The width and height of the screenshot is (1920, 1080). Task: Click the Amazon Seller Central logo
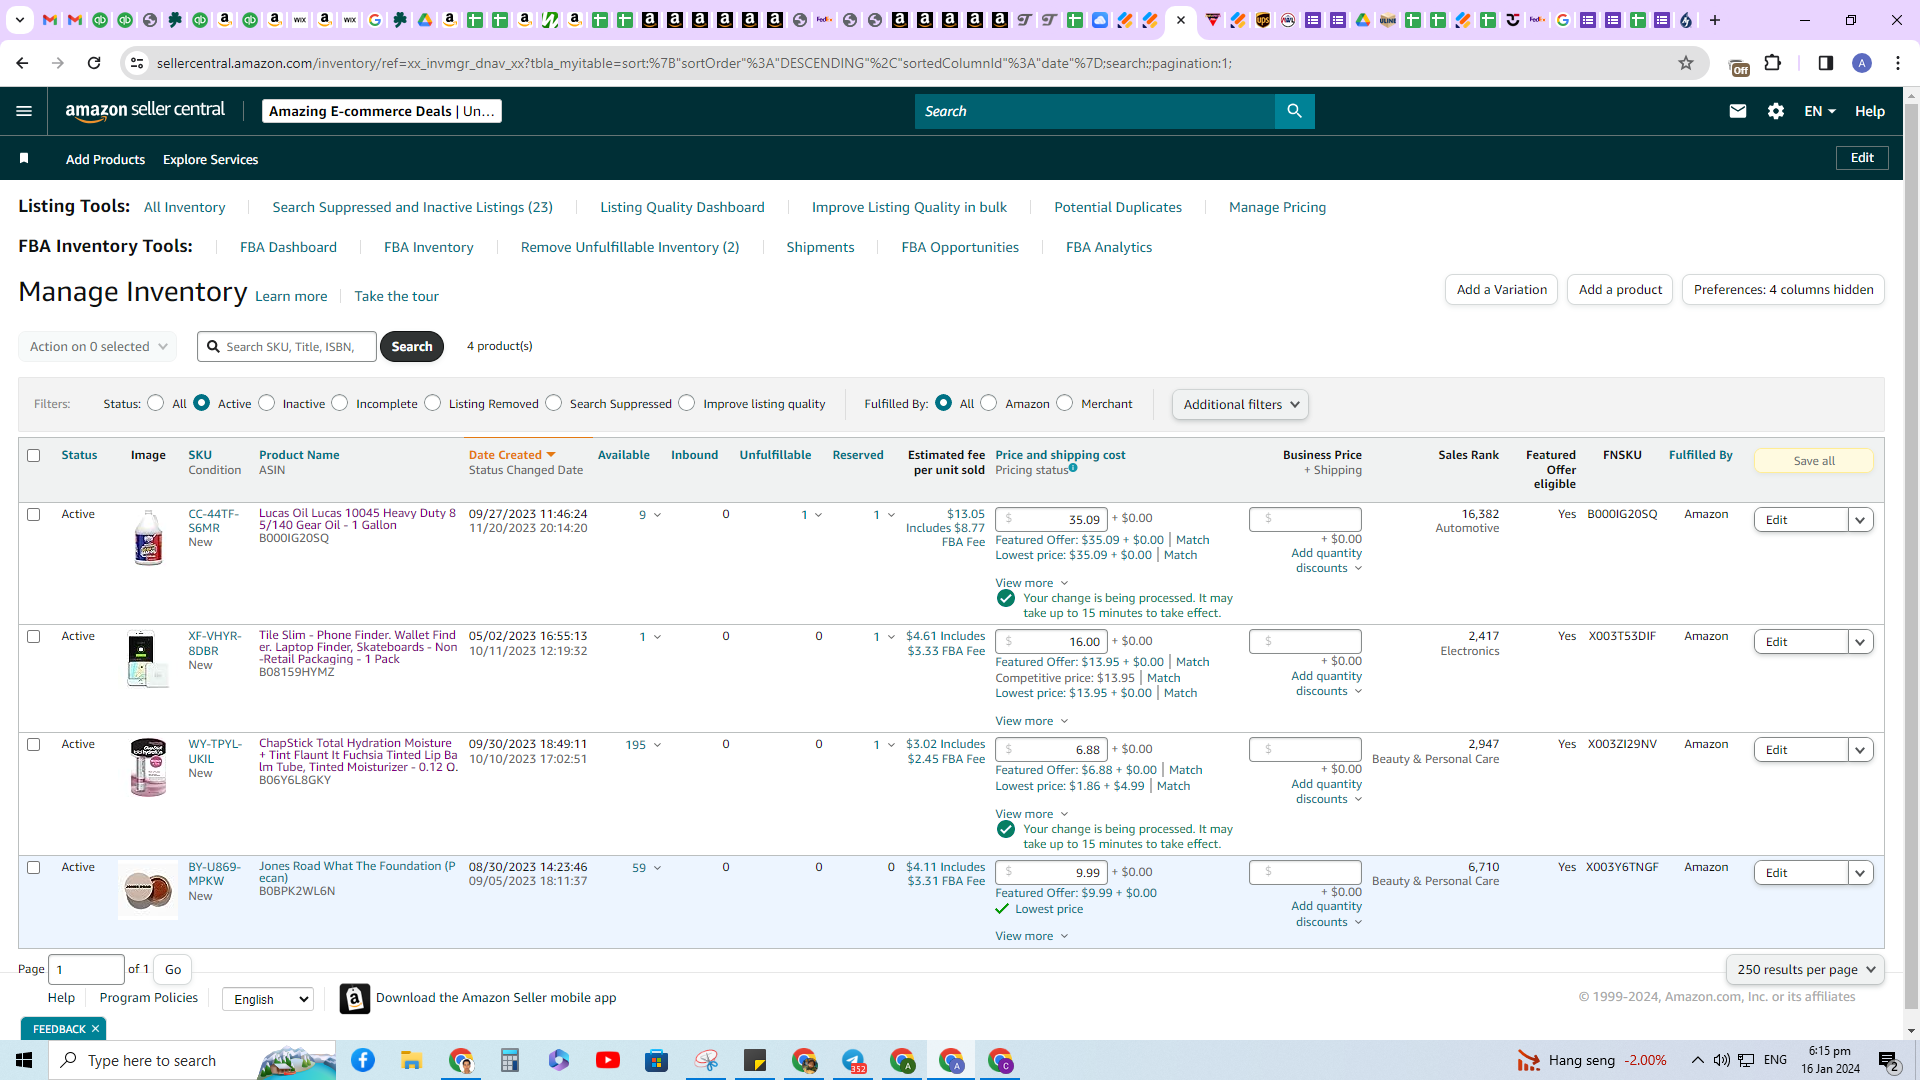pyautogui.click(x=145, y=111)
